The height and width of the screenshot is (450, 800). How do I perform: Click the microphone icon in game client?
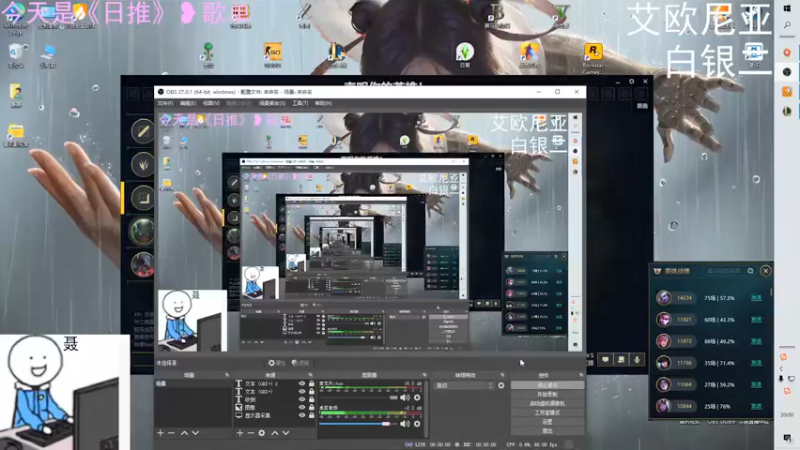pyautogui.click(x=637, y=360)
